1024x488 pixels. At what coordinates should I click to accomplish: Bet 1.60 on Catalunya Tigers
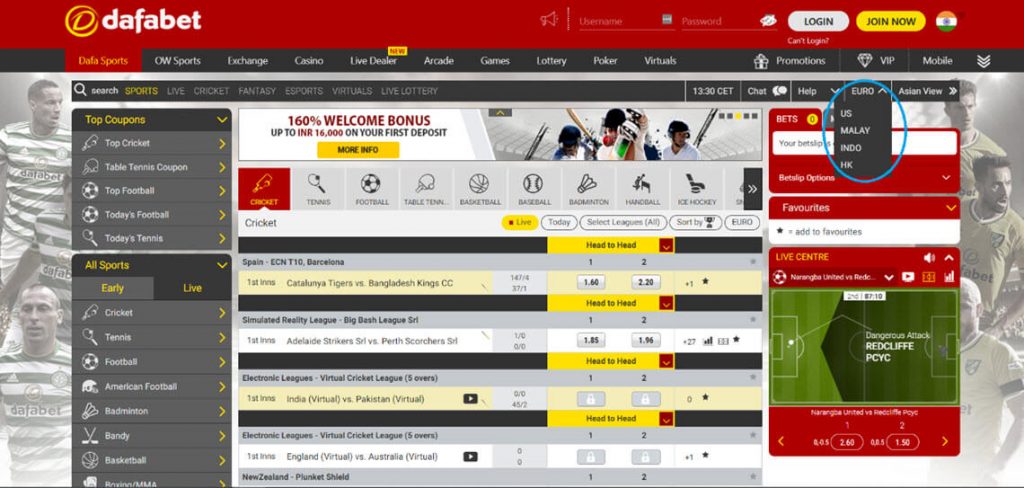(590, 283)
